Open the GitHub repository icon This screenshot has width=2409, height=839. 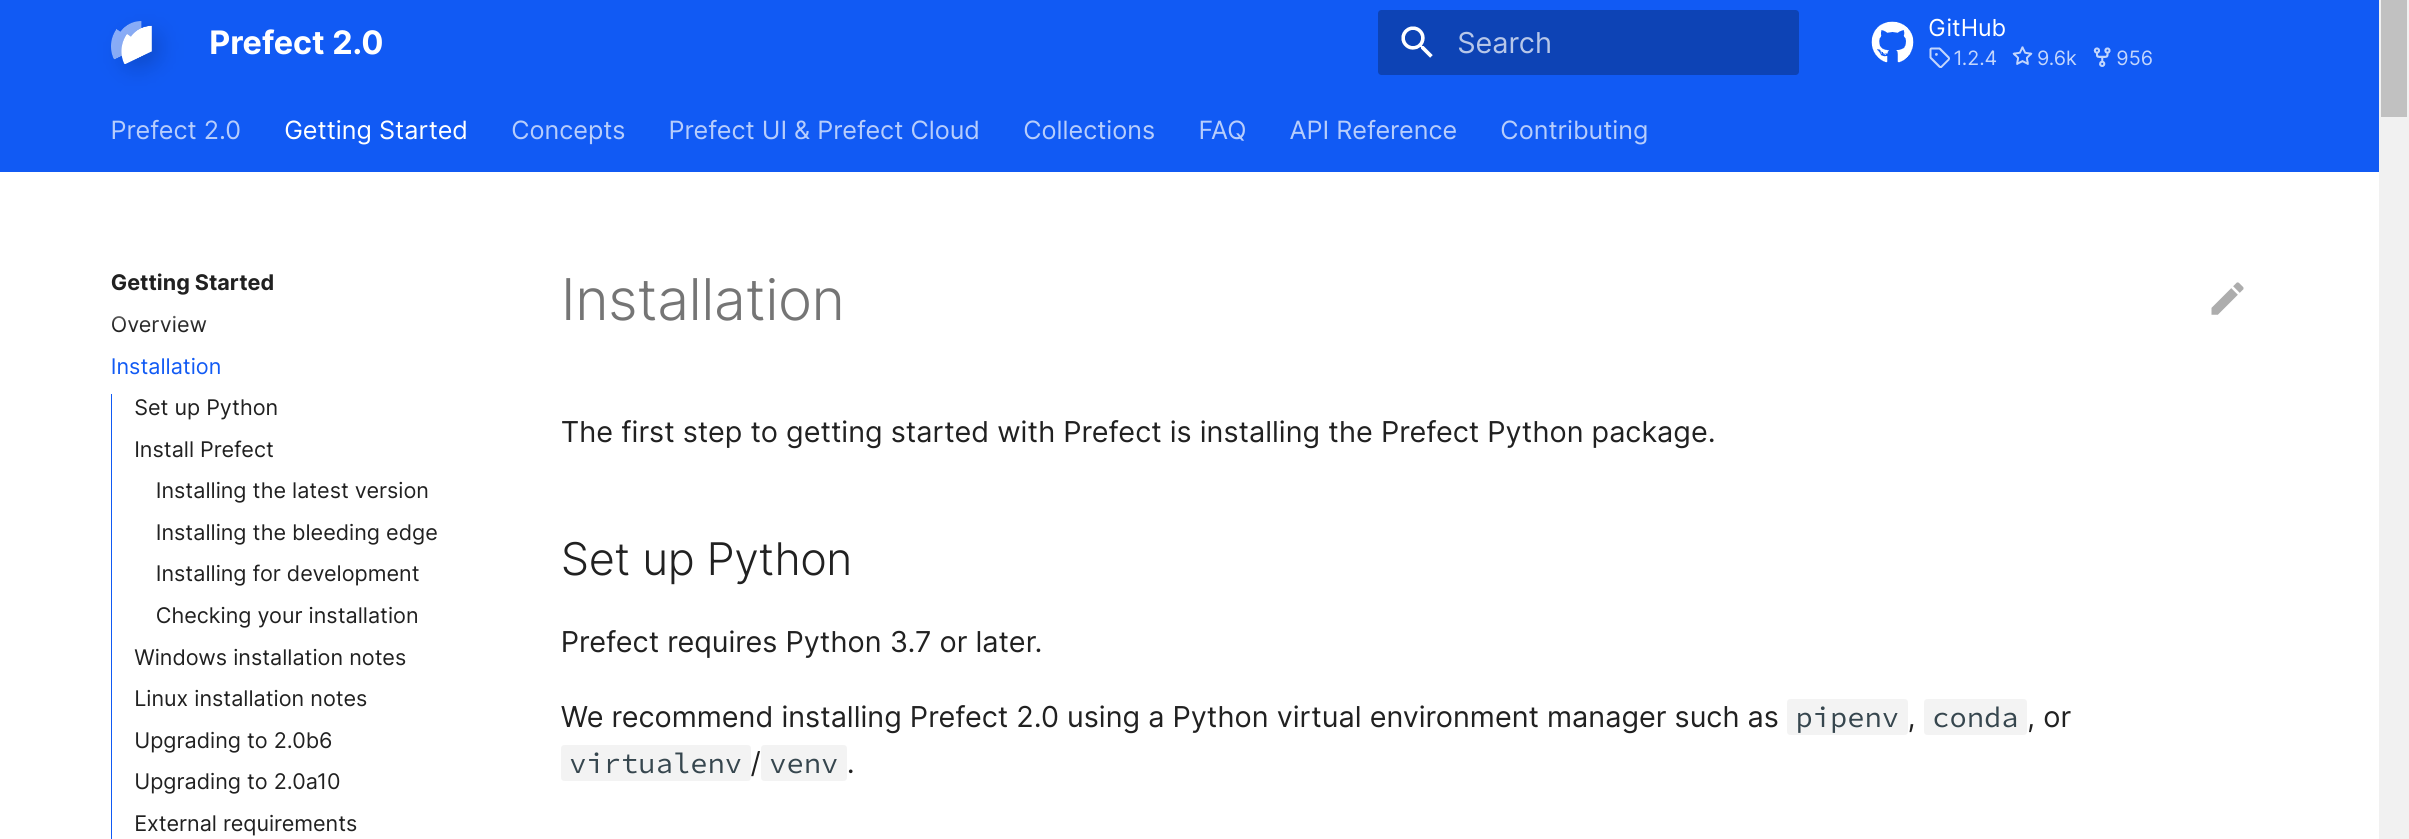point(1891,43)
